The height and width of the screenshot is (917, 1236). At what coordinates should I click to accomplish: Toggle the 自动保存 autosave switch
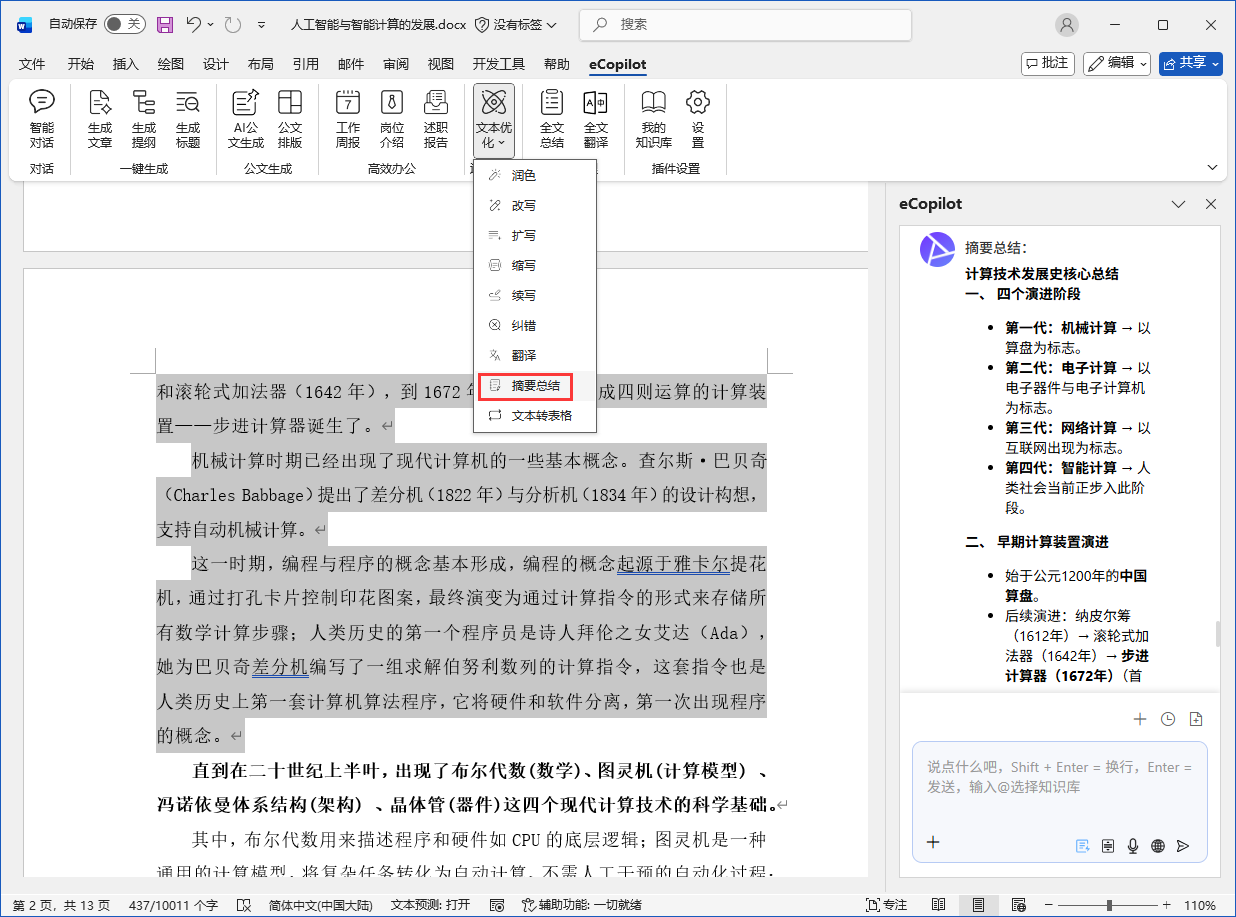124,24
